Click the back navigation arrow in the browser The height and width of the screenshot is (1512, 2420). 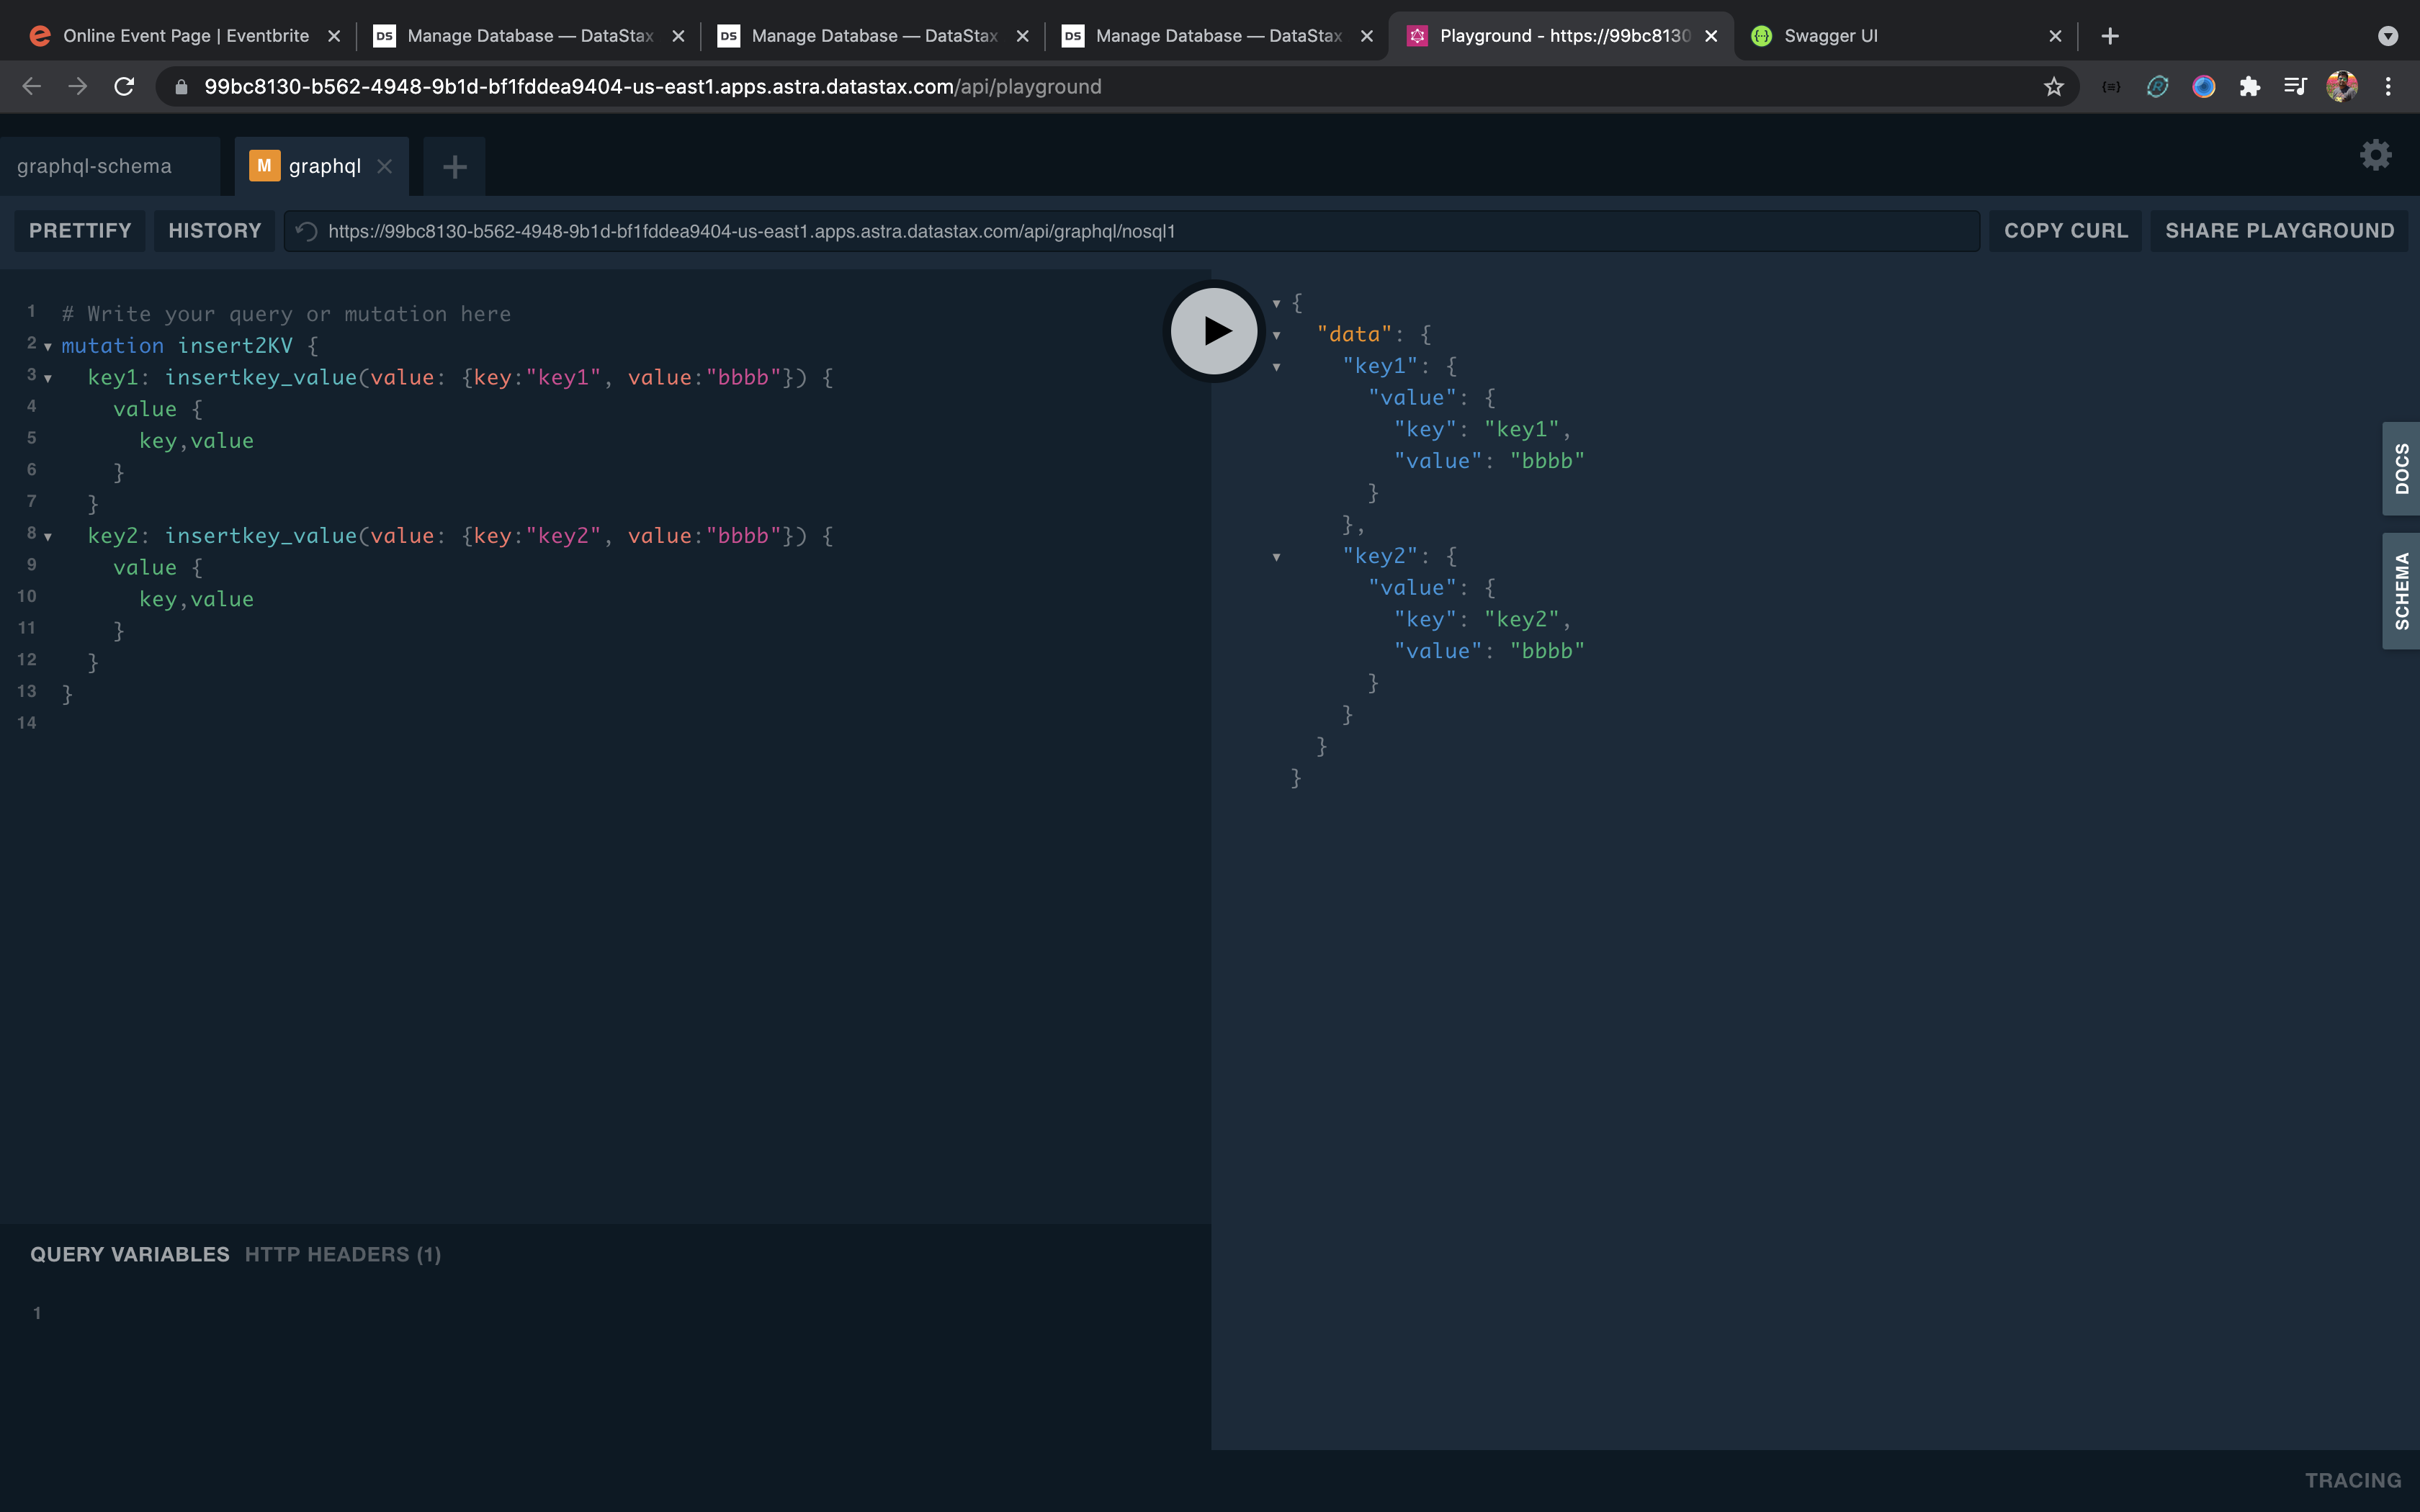click(x=31, y=86)
